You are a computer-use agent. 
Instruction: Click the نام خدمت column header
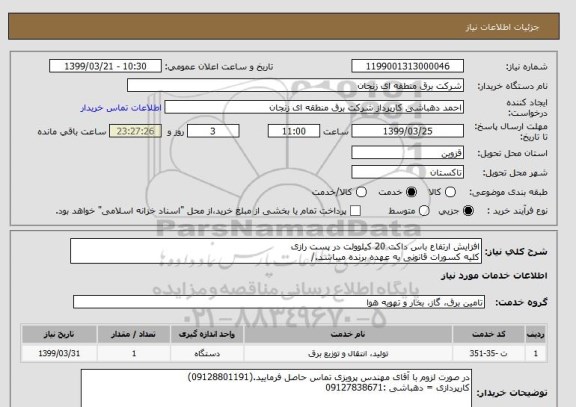[348, 334]
